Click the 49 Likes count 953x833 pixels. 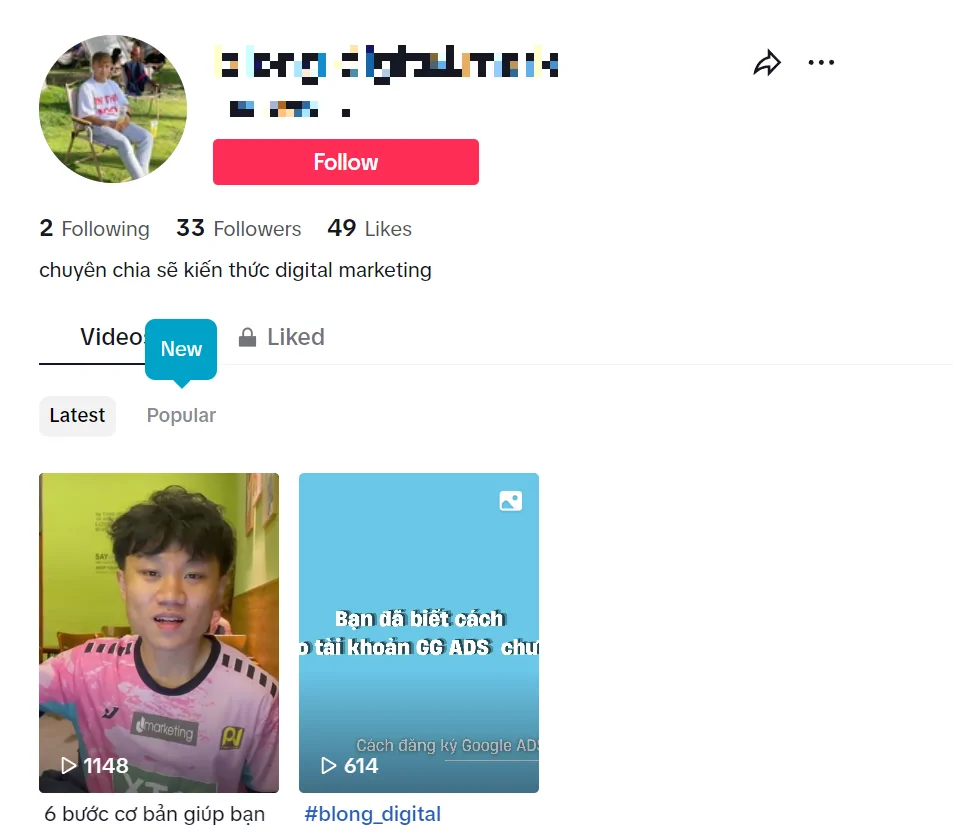[x=370, y=229]
